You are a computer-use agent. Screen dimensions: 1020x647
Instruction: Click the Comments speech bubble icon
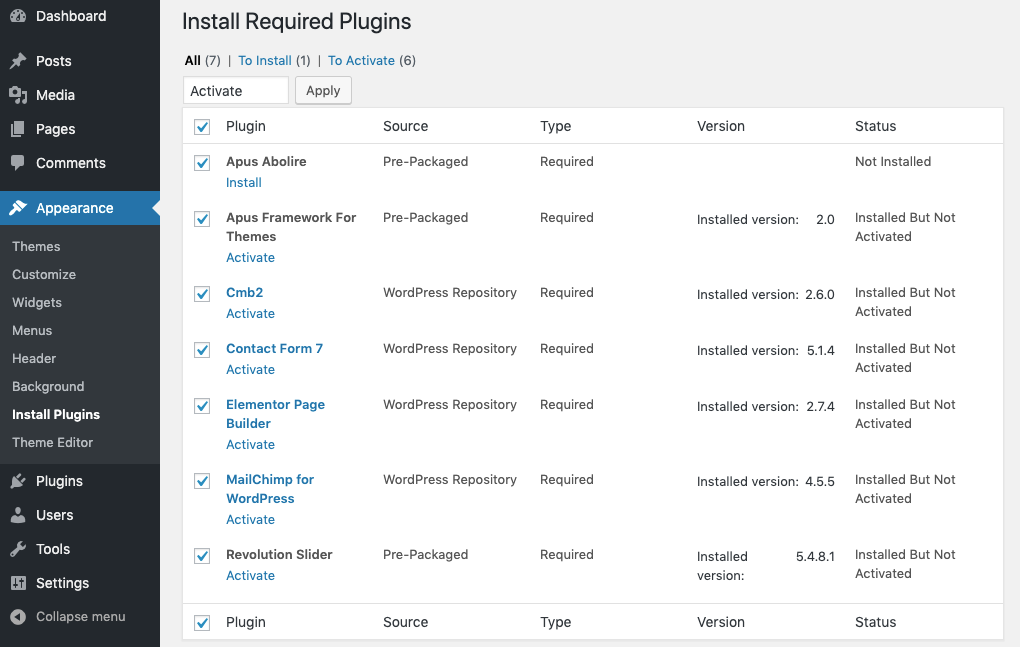(x=18, y=163)
